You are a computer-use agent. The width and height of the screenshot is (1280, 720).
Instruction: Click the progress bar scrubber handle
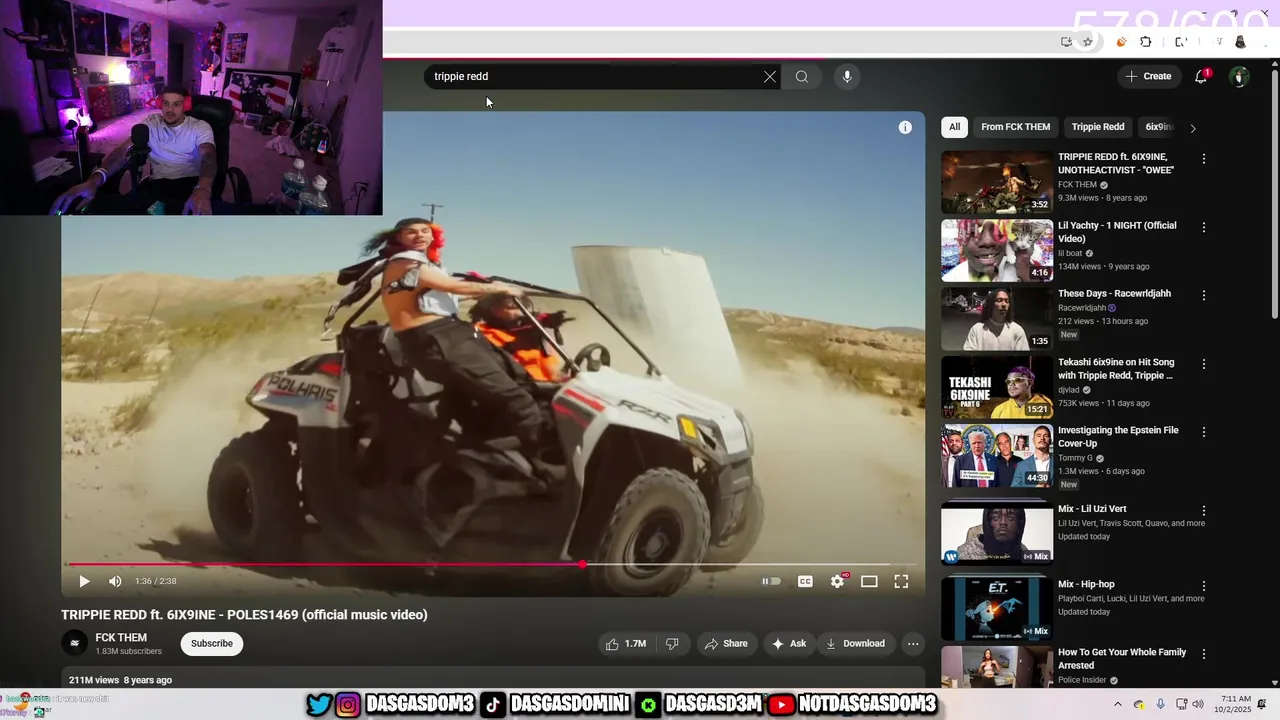pos(582,565)
